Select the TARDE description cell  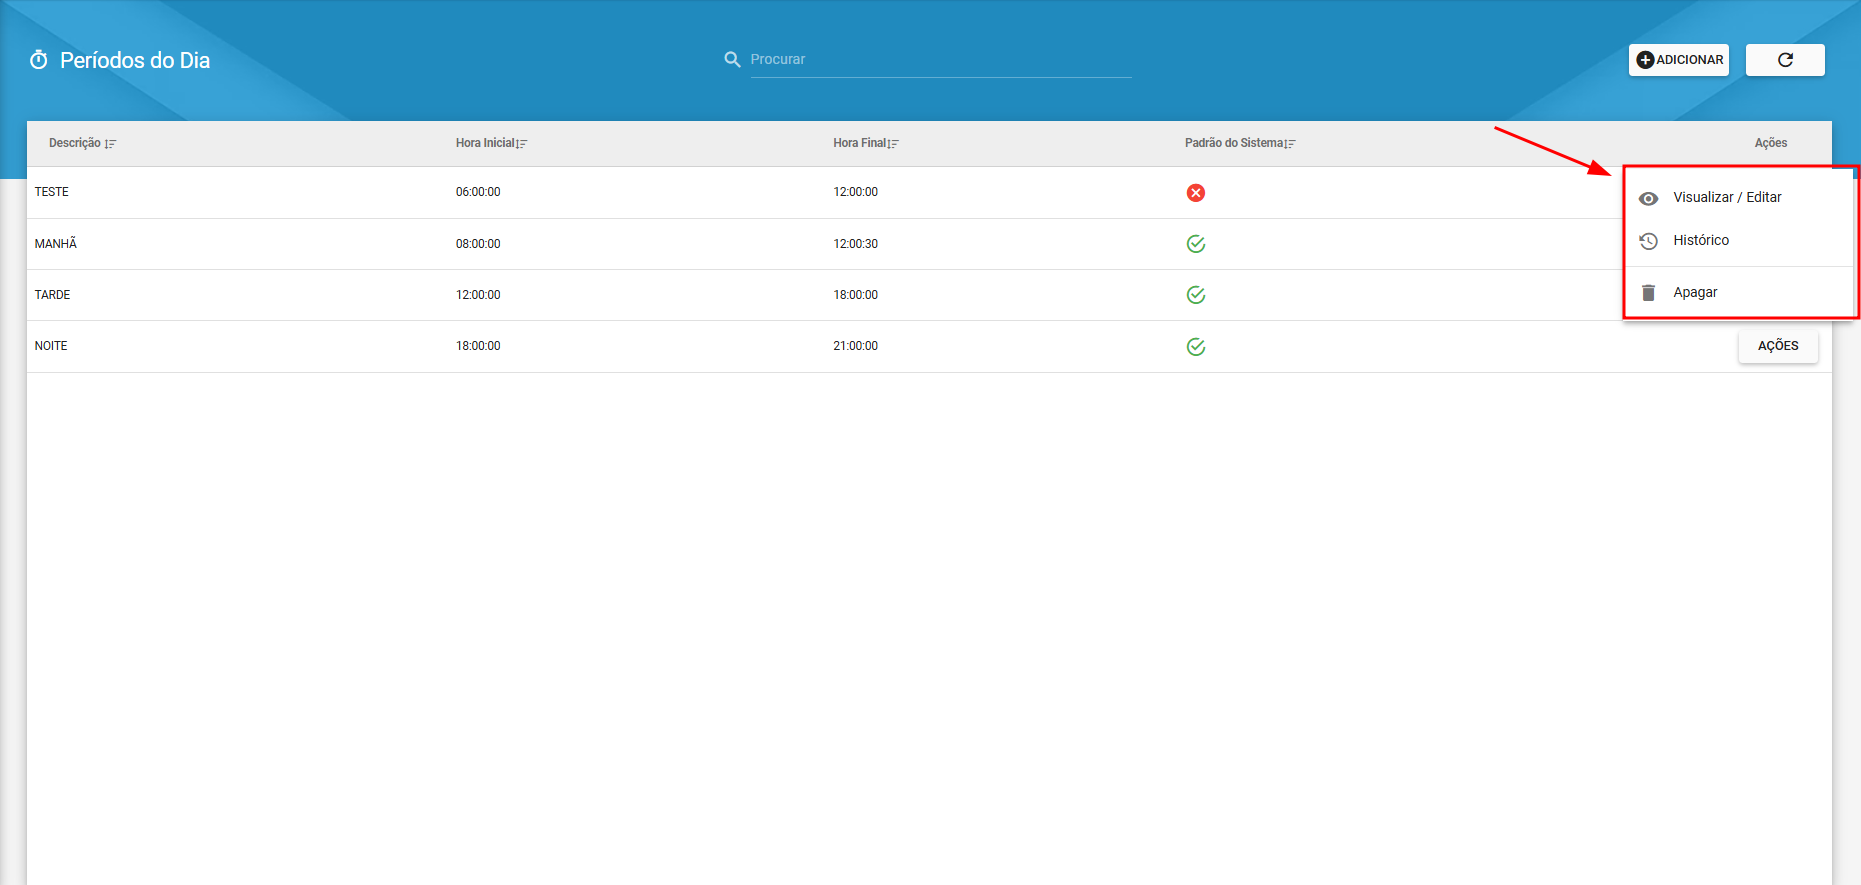[53, 295]
